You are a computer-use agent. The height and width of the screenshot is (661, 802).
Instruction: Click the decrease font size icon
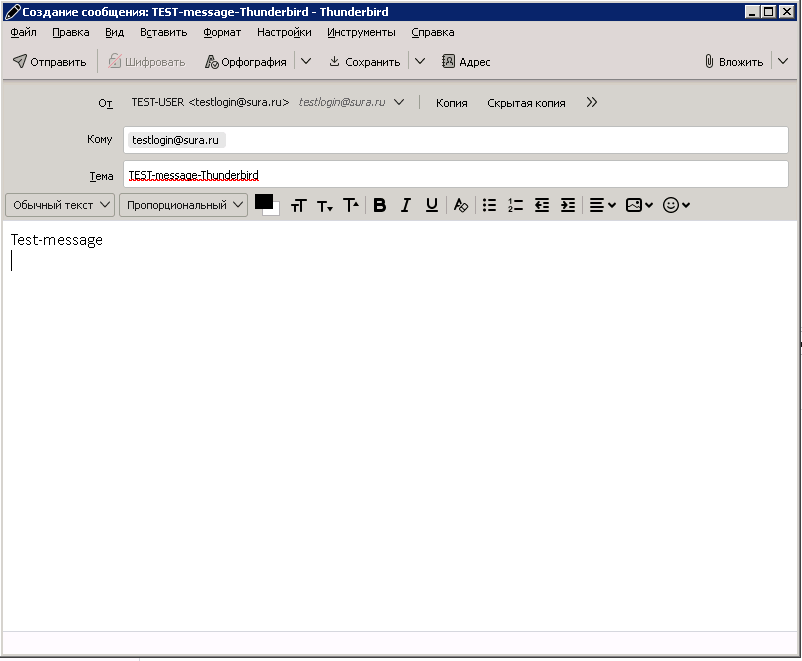[325, 205]
